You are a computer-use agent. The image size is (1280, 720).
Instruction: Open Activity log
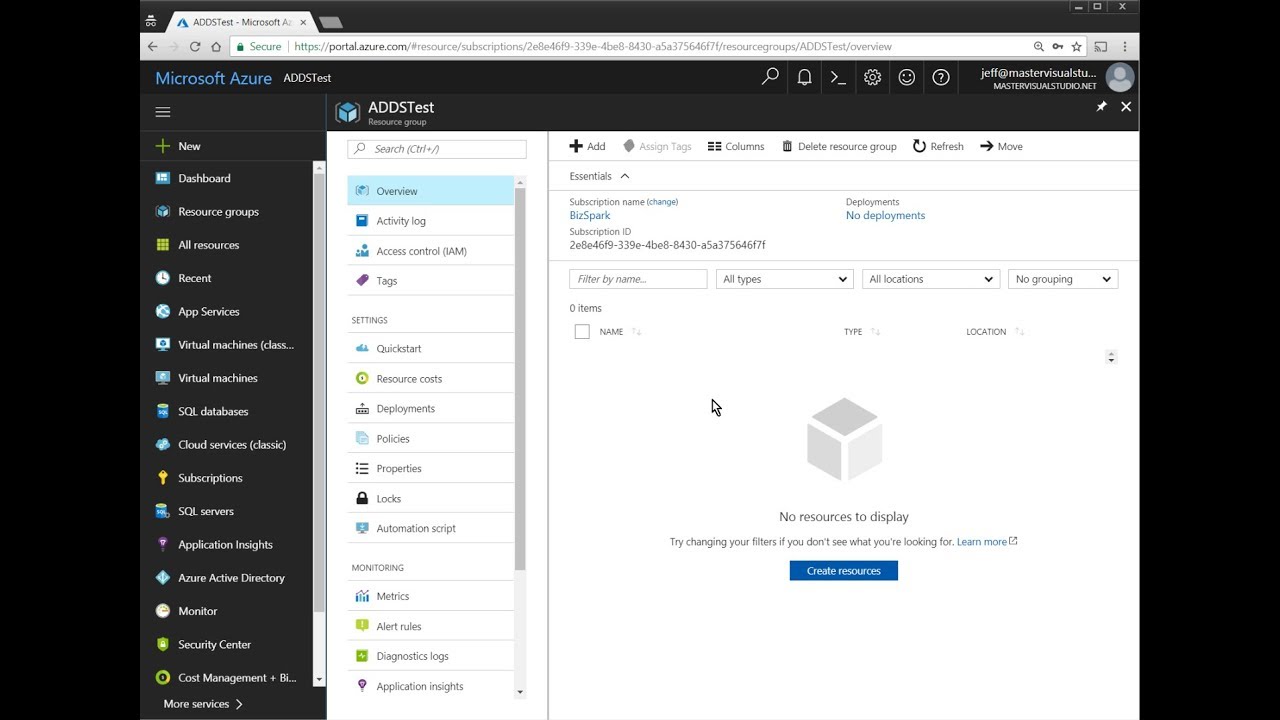[430, 221]
